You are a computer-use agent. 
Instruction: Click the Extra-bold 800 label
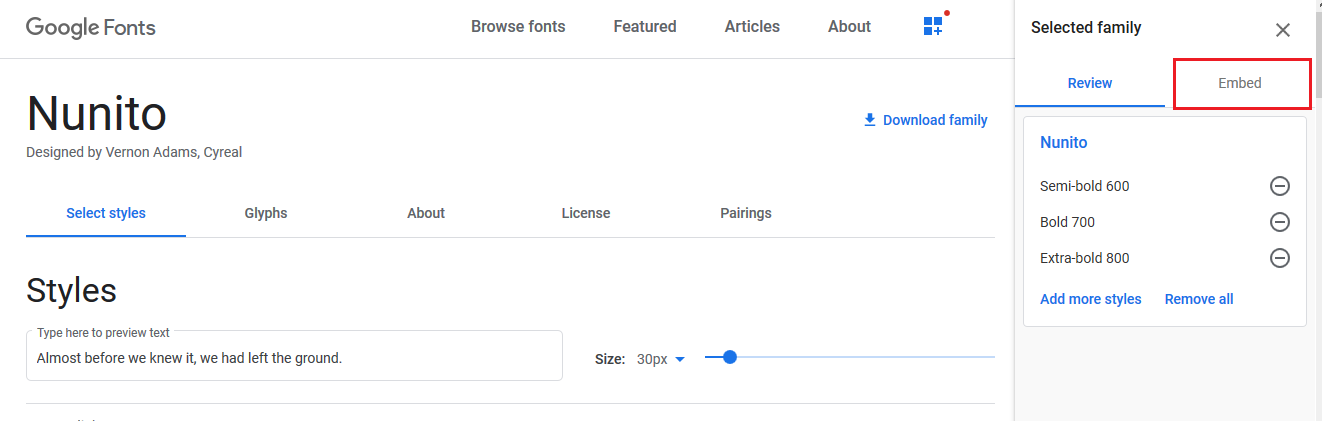pos(1084,258)
